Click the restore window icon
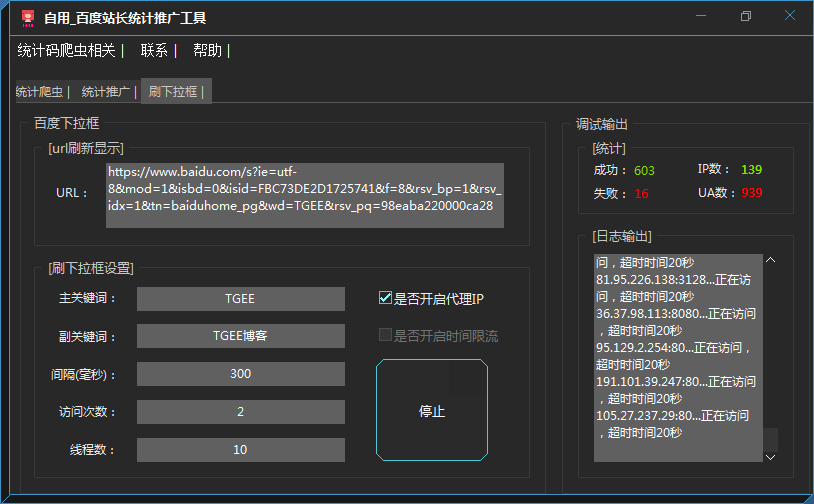 745,16
